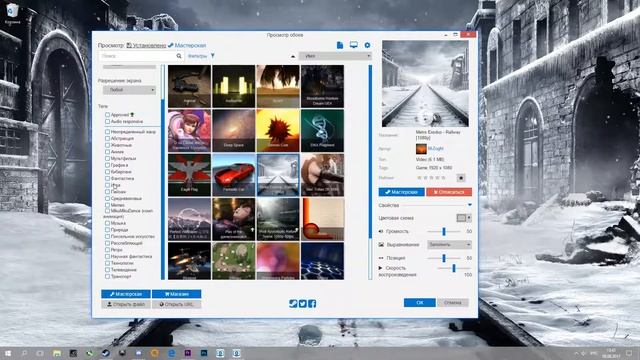
Task: Click the open file document icon
Action: pos(340,45)
